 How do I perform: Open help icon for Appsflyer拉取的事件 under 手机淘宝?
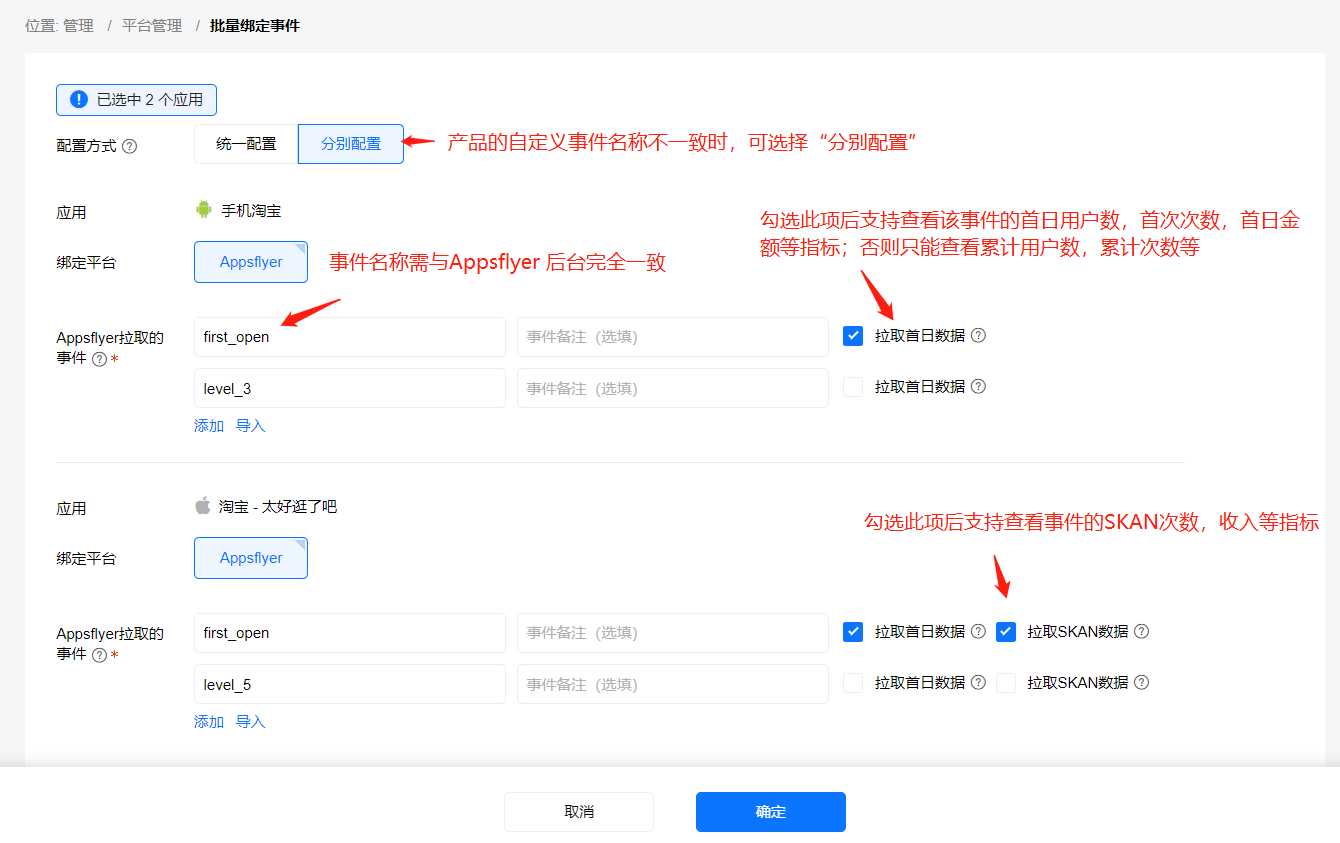click(x=99, y=359)
